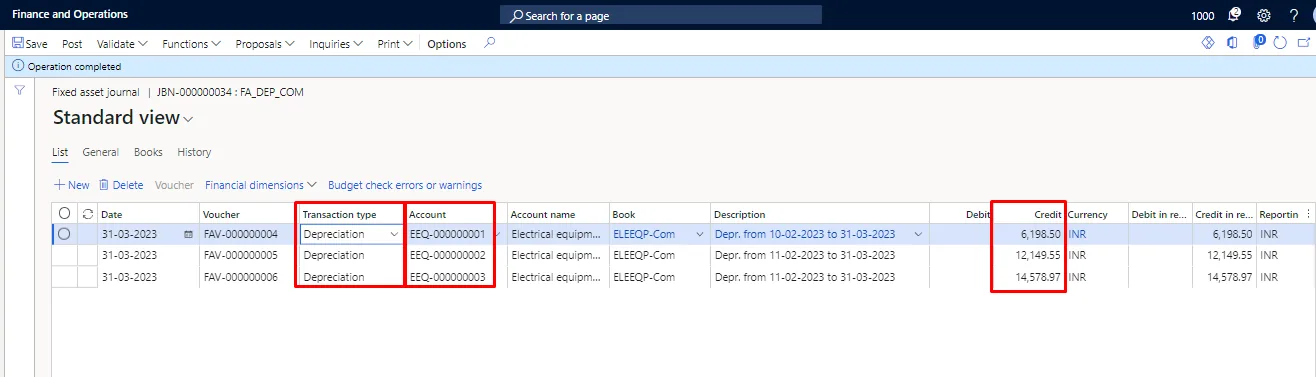This screenshot has width=1316, height=377.
Task: Click the grid refresh icon in header row
Action: (x=87, y=214)
